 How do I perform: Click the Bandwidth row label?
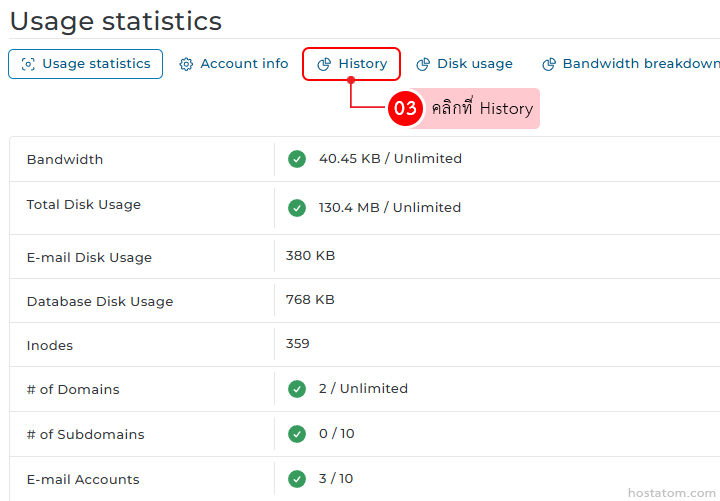65,159
